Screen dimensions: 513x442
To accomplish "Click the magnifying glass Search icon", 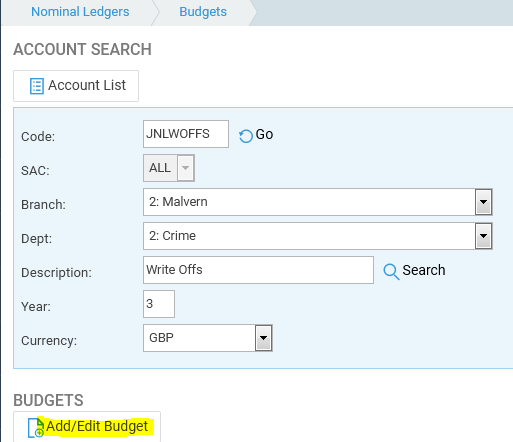I will [391, 271].
